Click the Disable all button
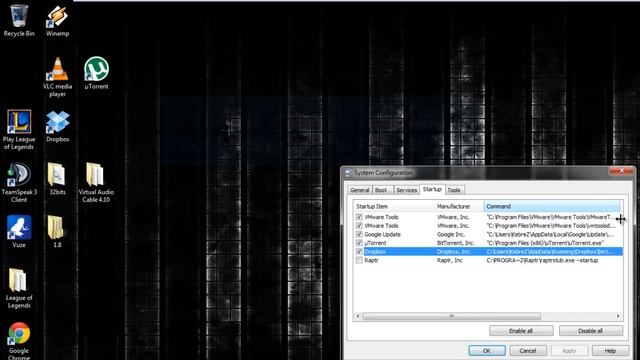The width and height of the screenshot is (640, 360). (591, 331)
